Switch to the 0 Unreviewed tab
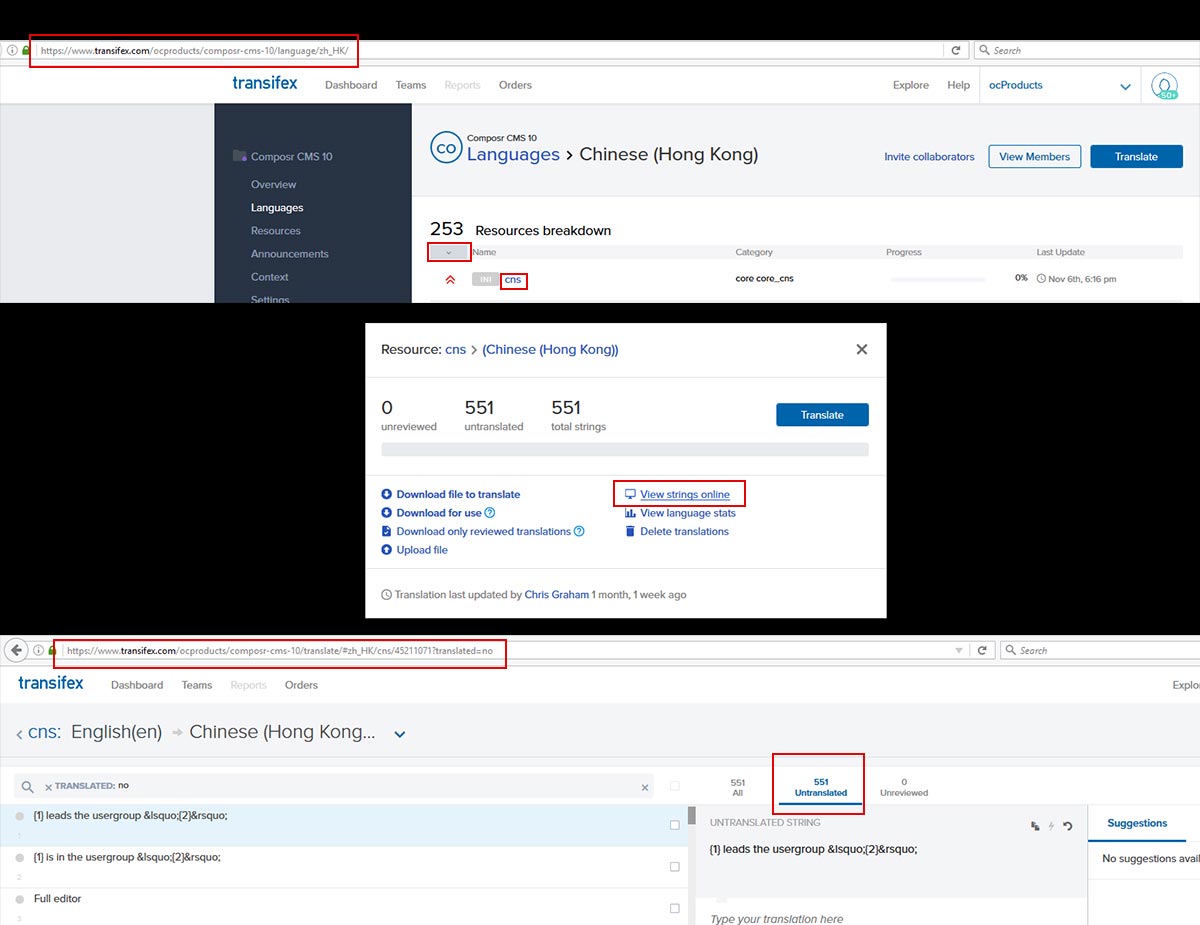1200x925 pixels. point(904,788)
